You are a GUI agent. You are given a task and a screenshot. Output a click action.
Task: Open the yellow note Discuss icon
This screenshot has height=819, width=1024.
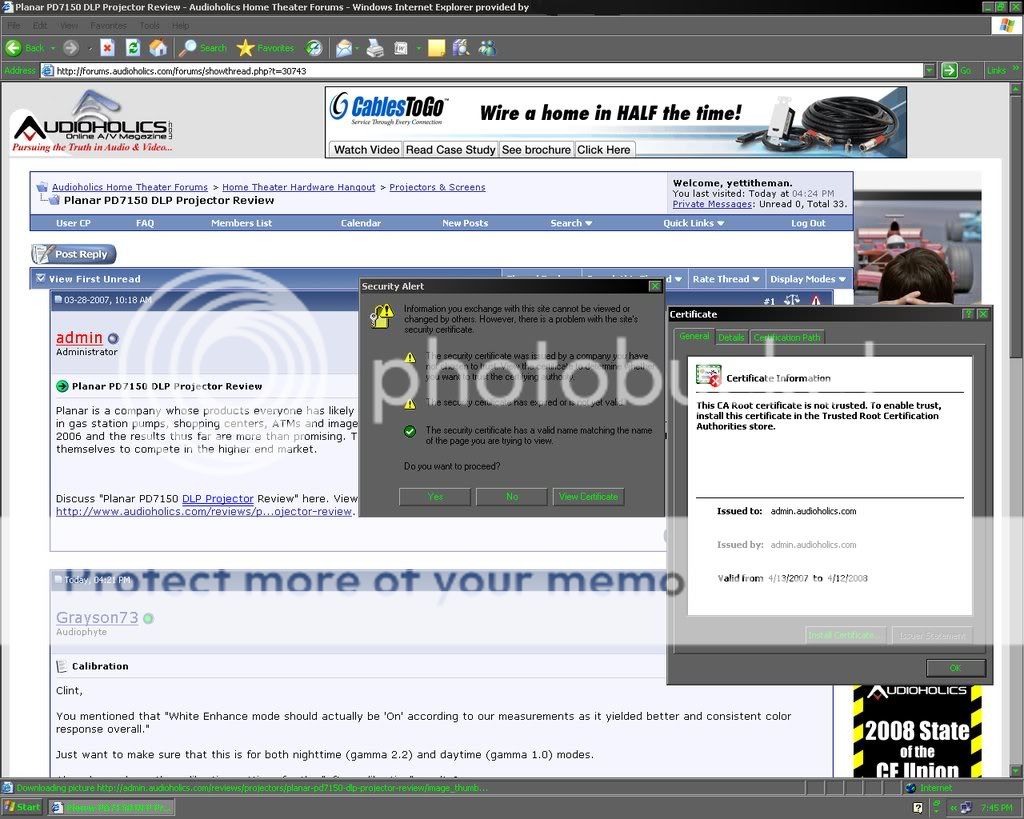[x=436, y=48]
